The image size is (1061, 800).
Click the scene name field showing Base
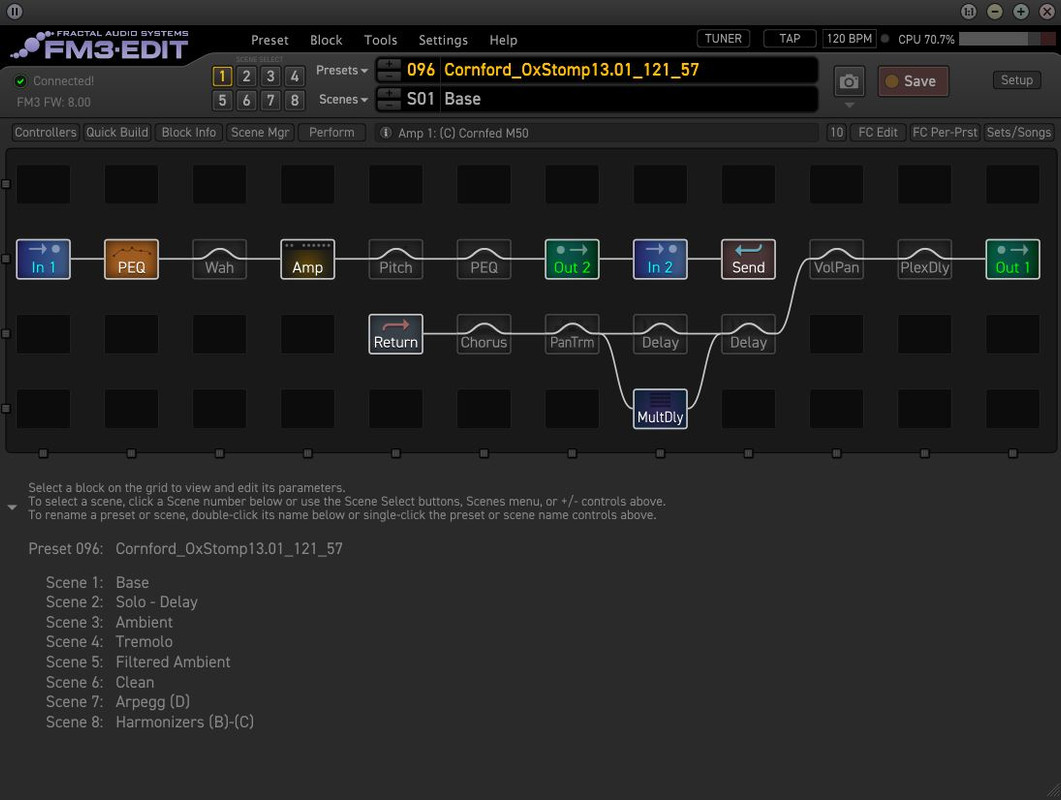pos(629,99)
